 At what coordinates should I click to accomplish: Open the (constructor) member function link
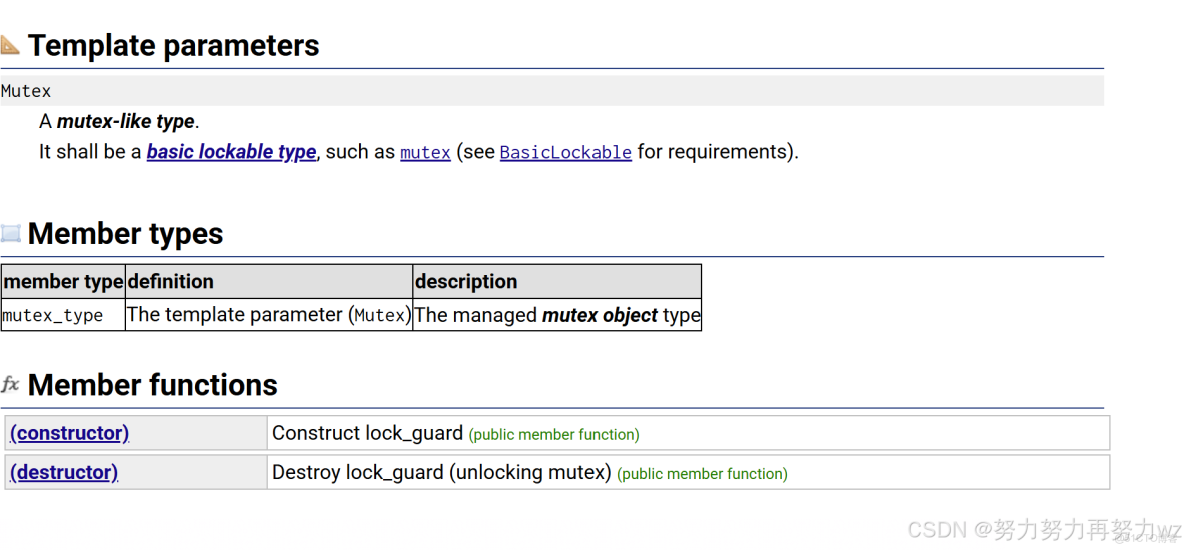(x=69, y=433)
